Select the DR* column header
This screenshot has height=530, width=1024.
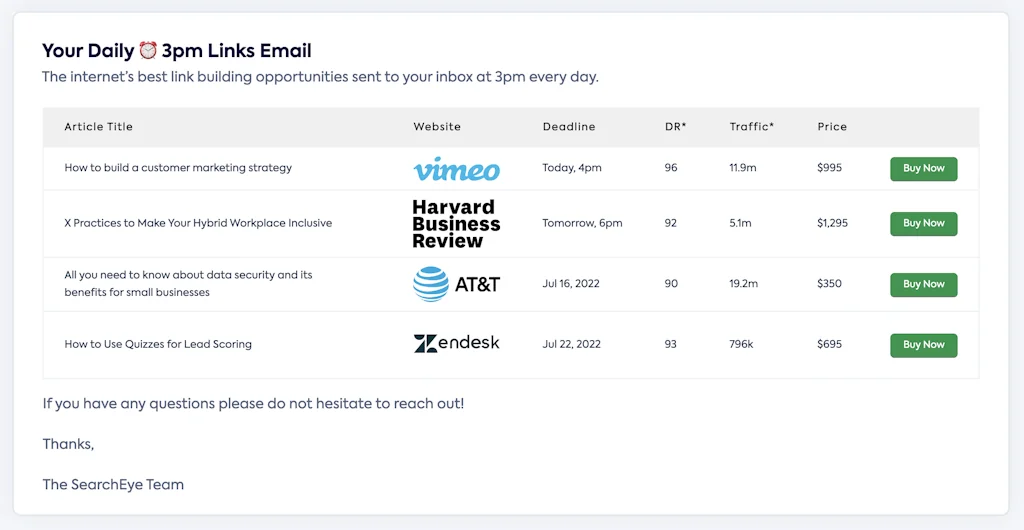pos(675,127)
